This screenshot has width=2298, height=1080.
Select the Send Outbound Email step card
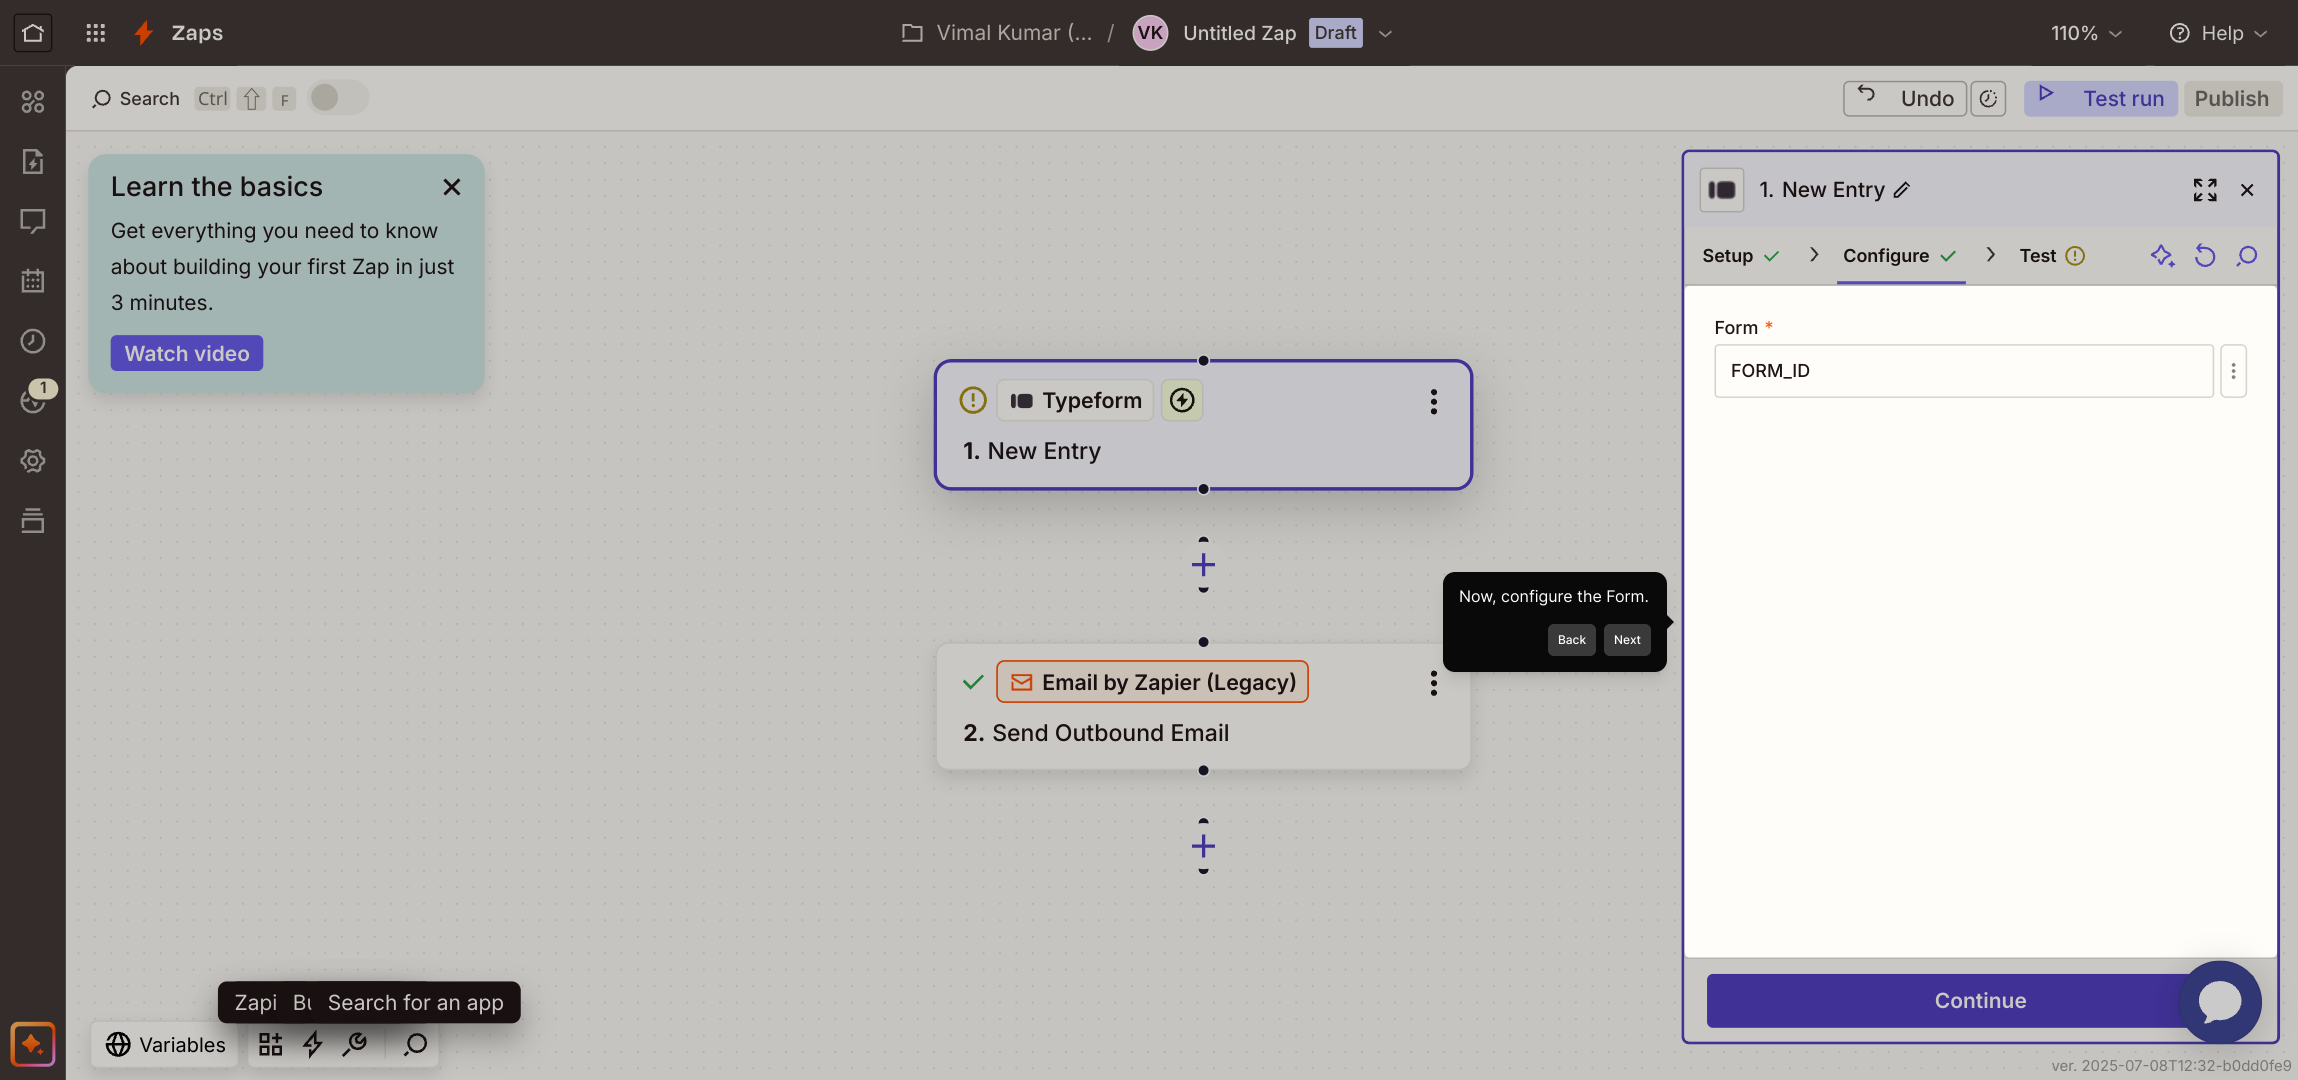click(1203, 707)
